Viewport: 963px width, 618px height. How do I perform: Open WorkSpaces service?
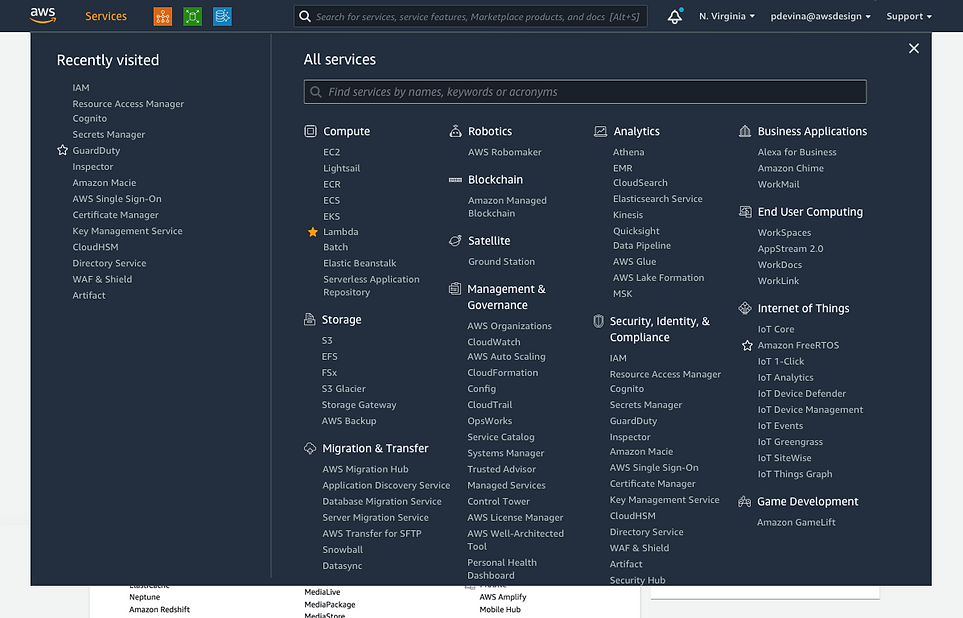(x=784, y=233)
